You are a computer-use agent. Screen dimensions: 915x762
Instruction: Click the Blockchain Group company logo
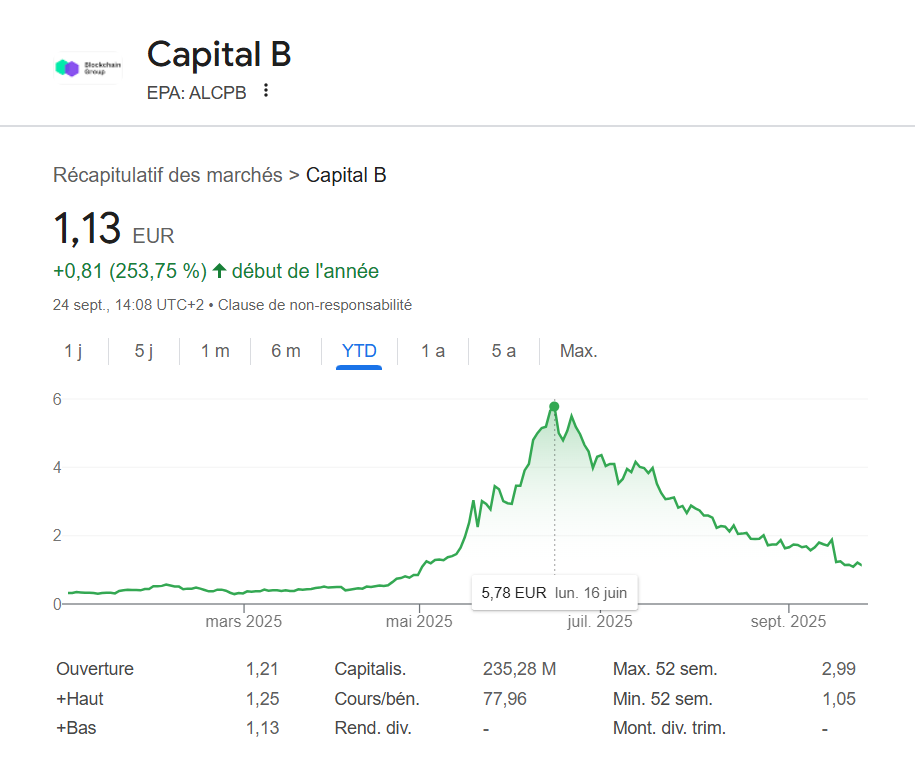(87, 68)
